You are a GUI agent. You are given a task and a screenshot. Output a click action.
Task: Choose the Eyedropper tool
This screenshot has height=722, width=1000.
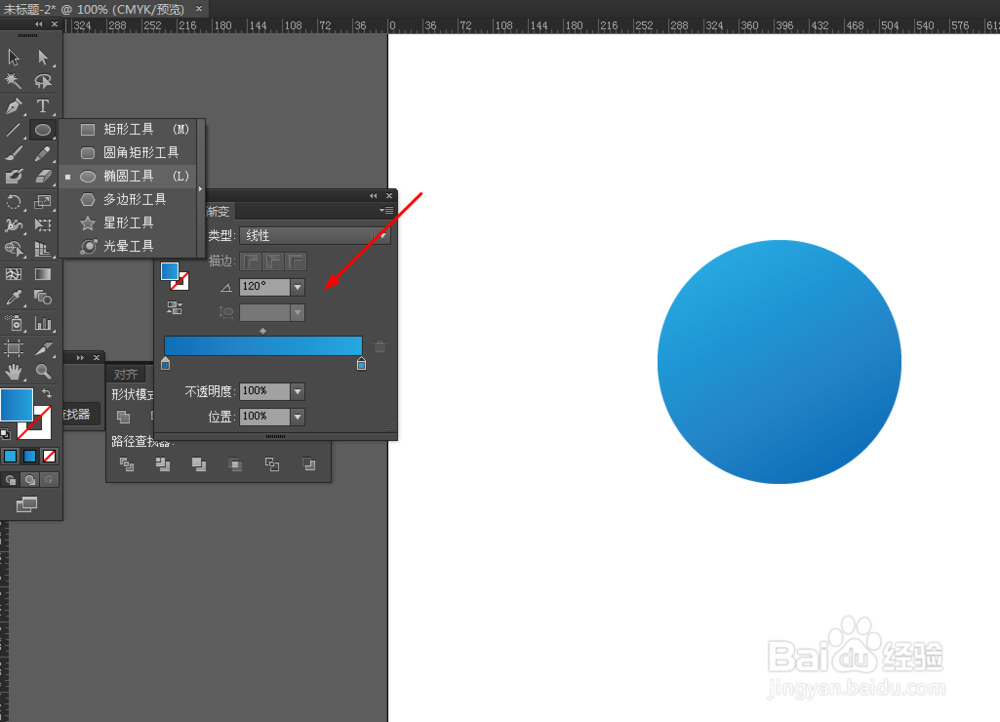[13, 297]
